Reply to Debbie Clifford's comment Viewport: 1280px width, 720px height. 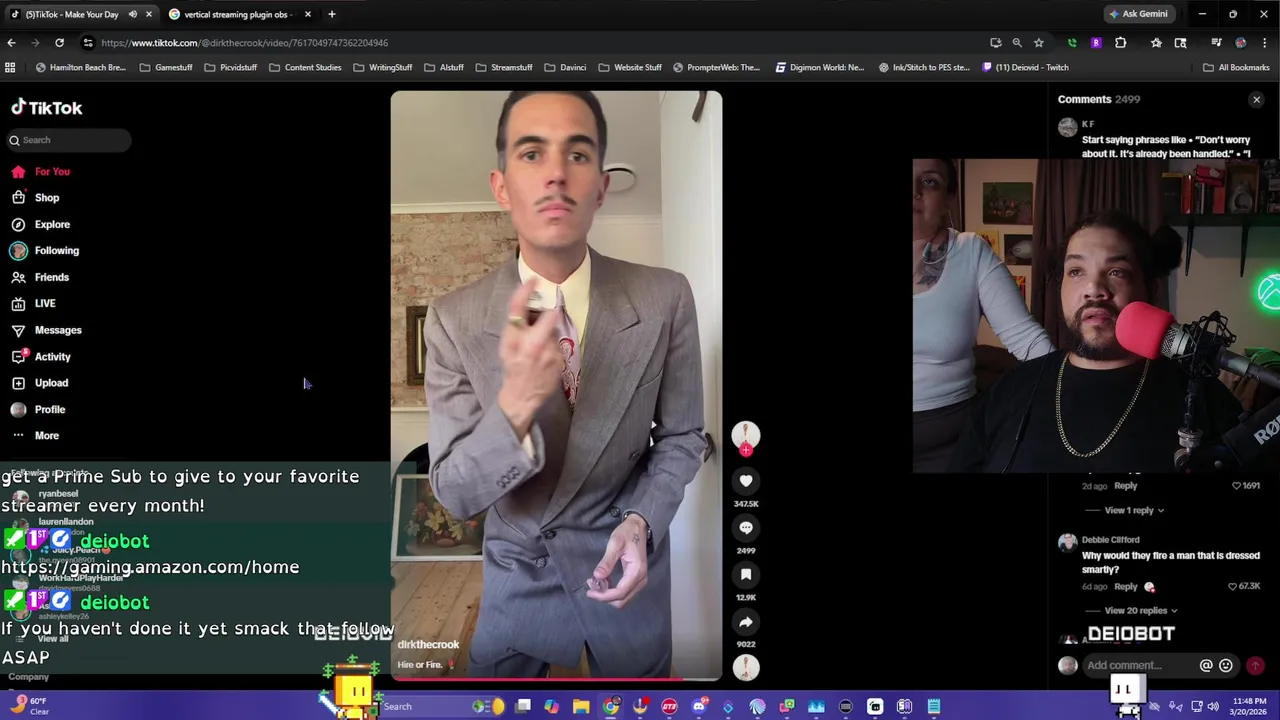1126,587
